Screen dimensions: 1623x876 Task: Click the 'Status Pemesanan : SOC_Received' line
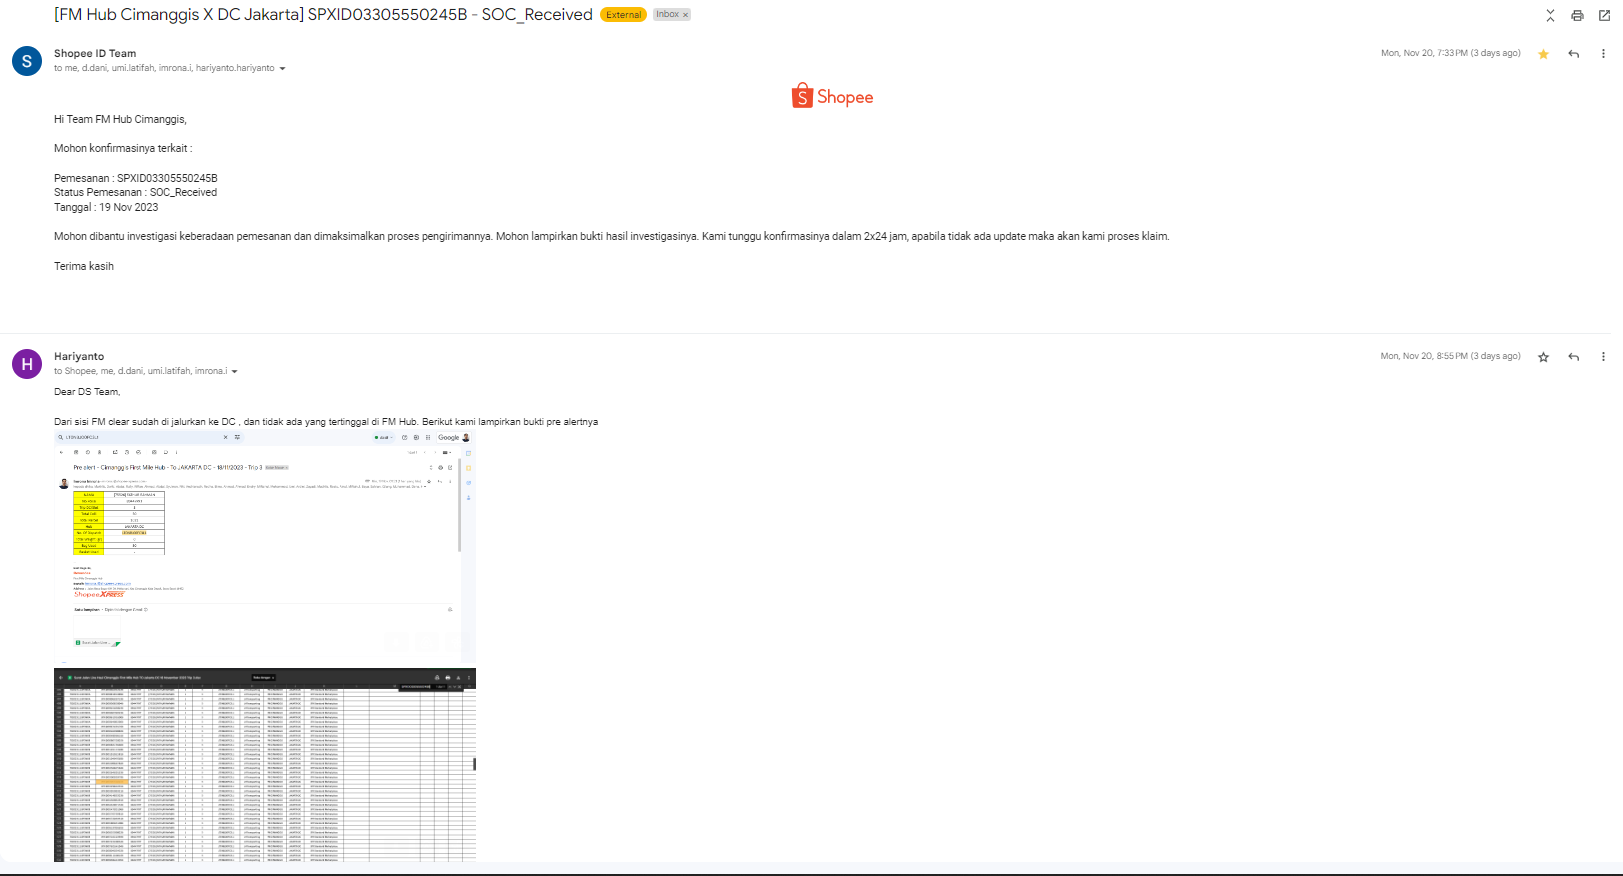click(x=135, y=193)
